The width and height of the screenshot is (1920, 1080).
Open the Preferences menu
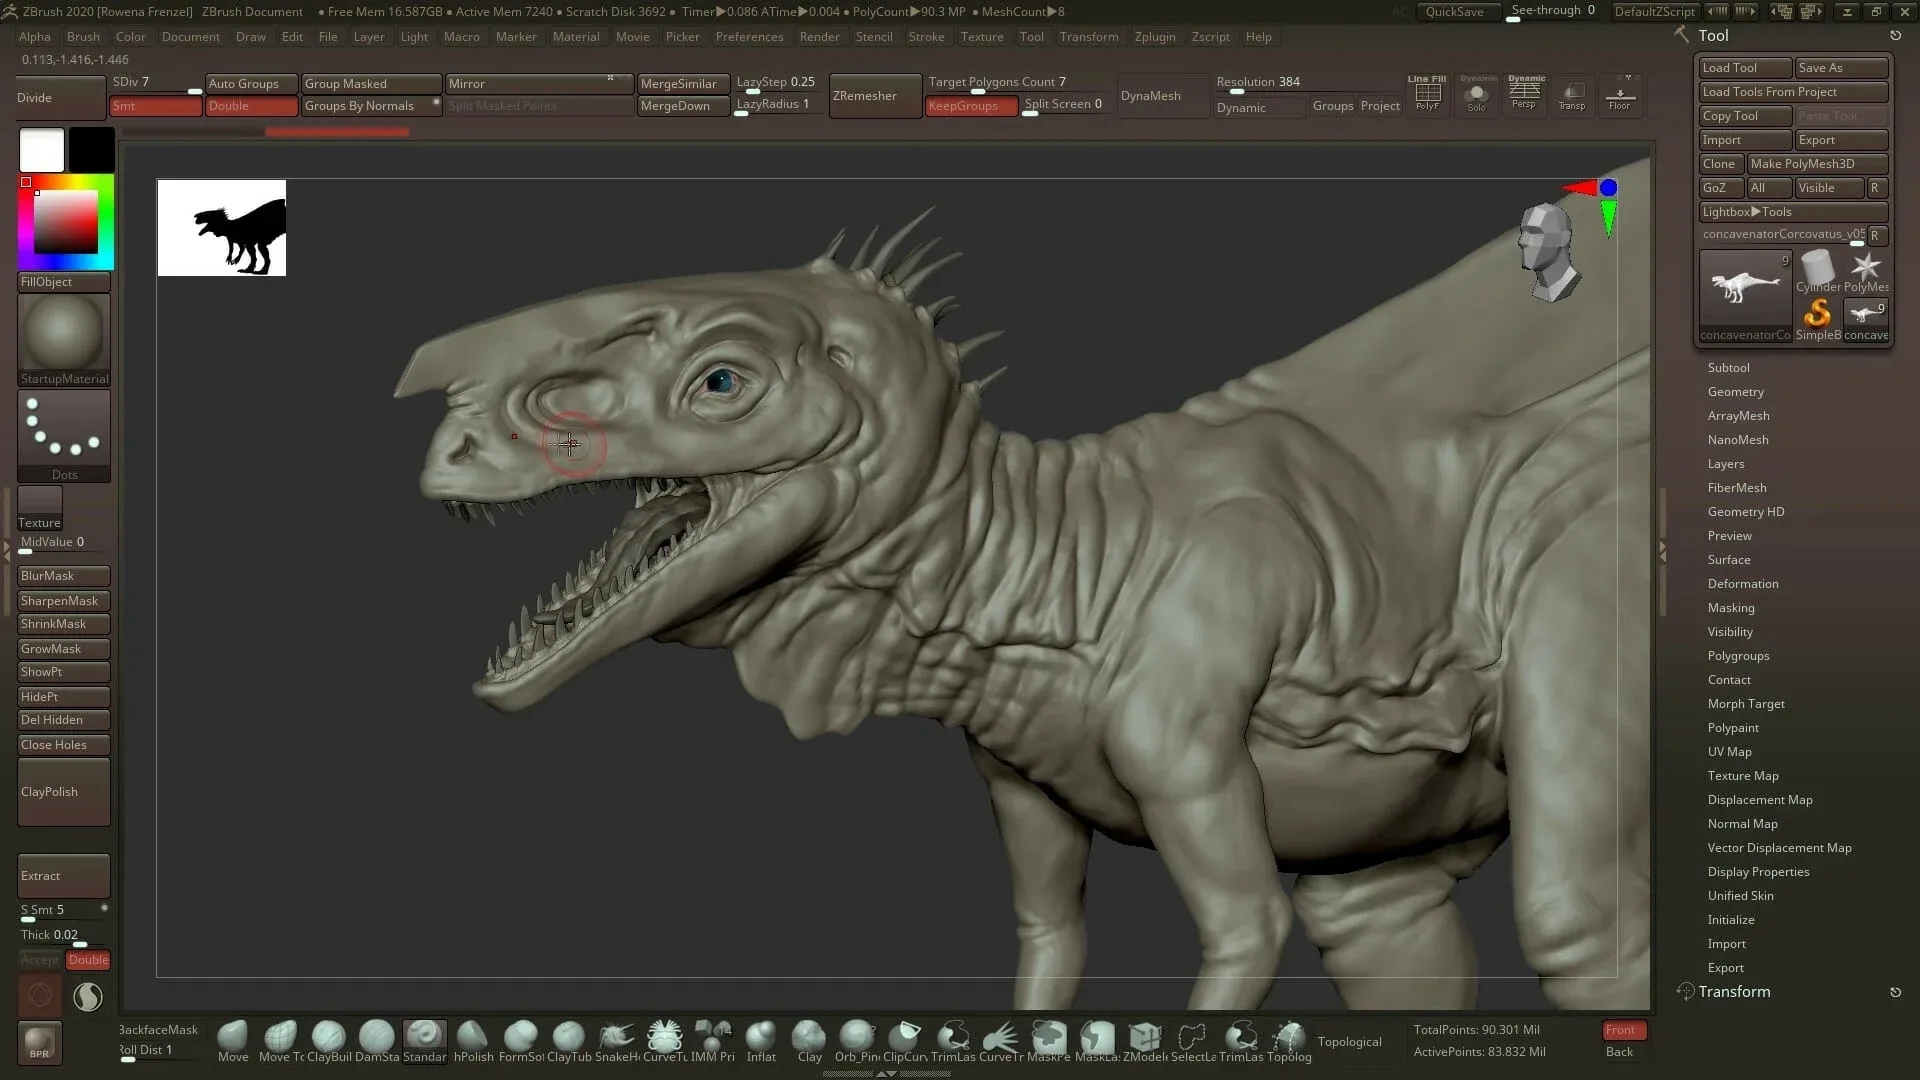point(750,37)
